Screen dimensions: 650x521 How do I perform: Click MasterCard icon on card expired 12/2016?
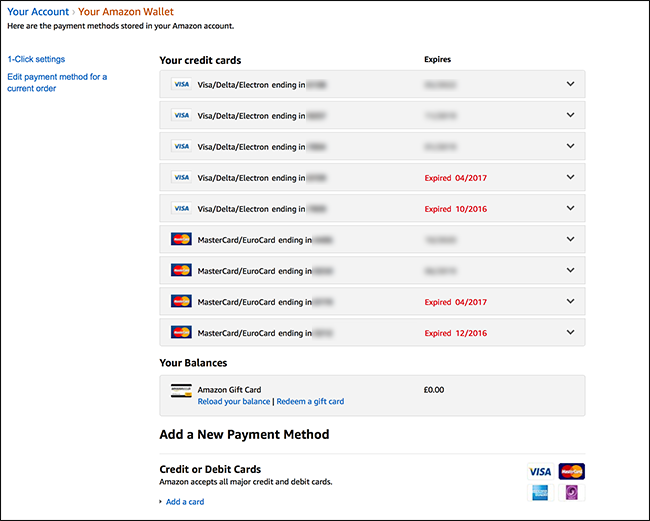181,333
